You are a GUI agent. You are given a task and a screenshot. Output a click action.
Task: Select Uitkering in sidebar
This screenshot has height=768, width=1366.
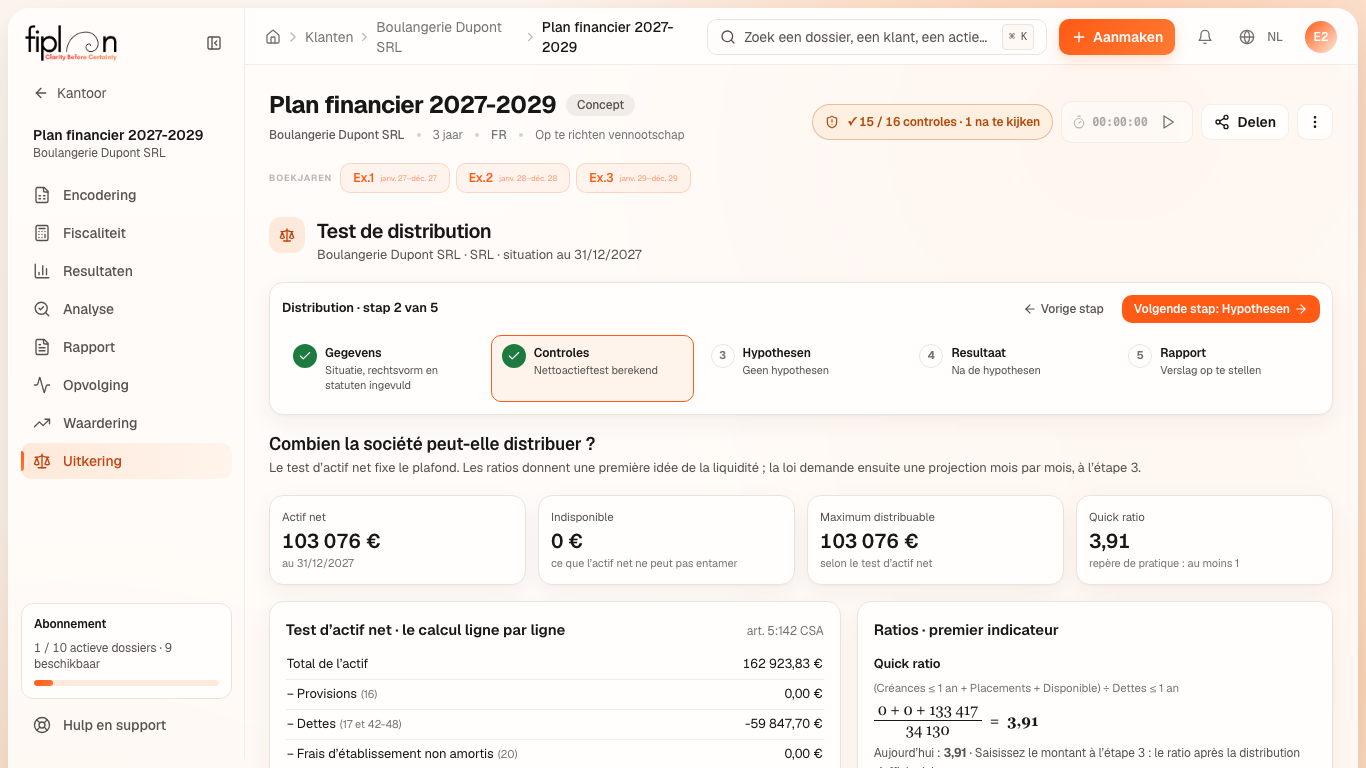point(126,461)
